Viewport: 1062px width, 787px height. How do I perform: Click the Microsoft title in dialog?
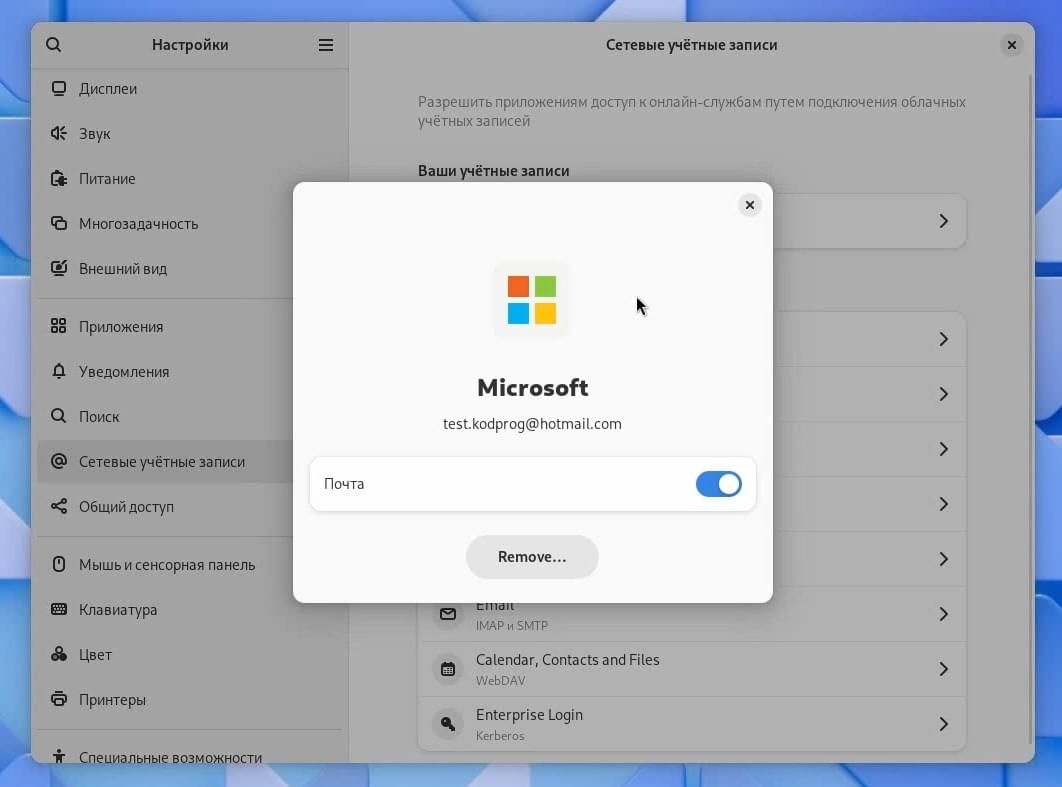[x=532, y=387]
